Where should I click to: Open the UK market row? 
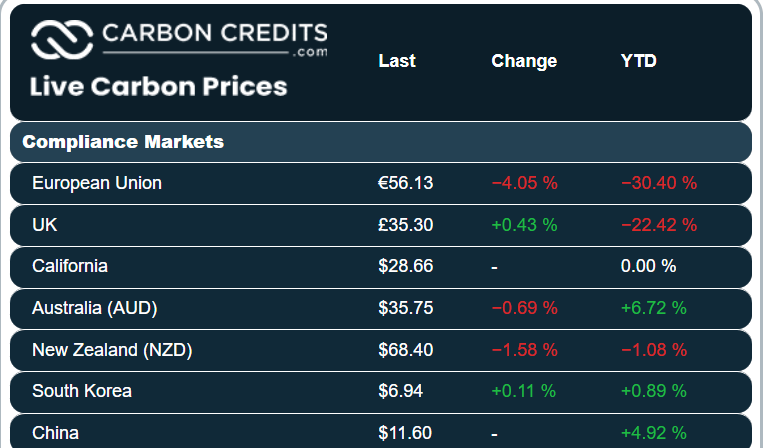(45, 225)
